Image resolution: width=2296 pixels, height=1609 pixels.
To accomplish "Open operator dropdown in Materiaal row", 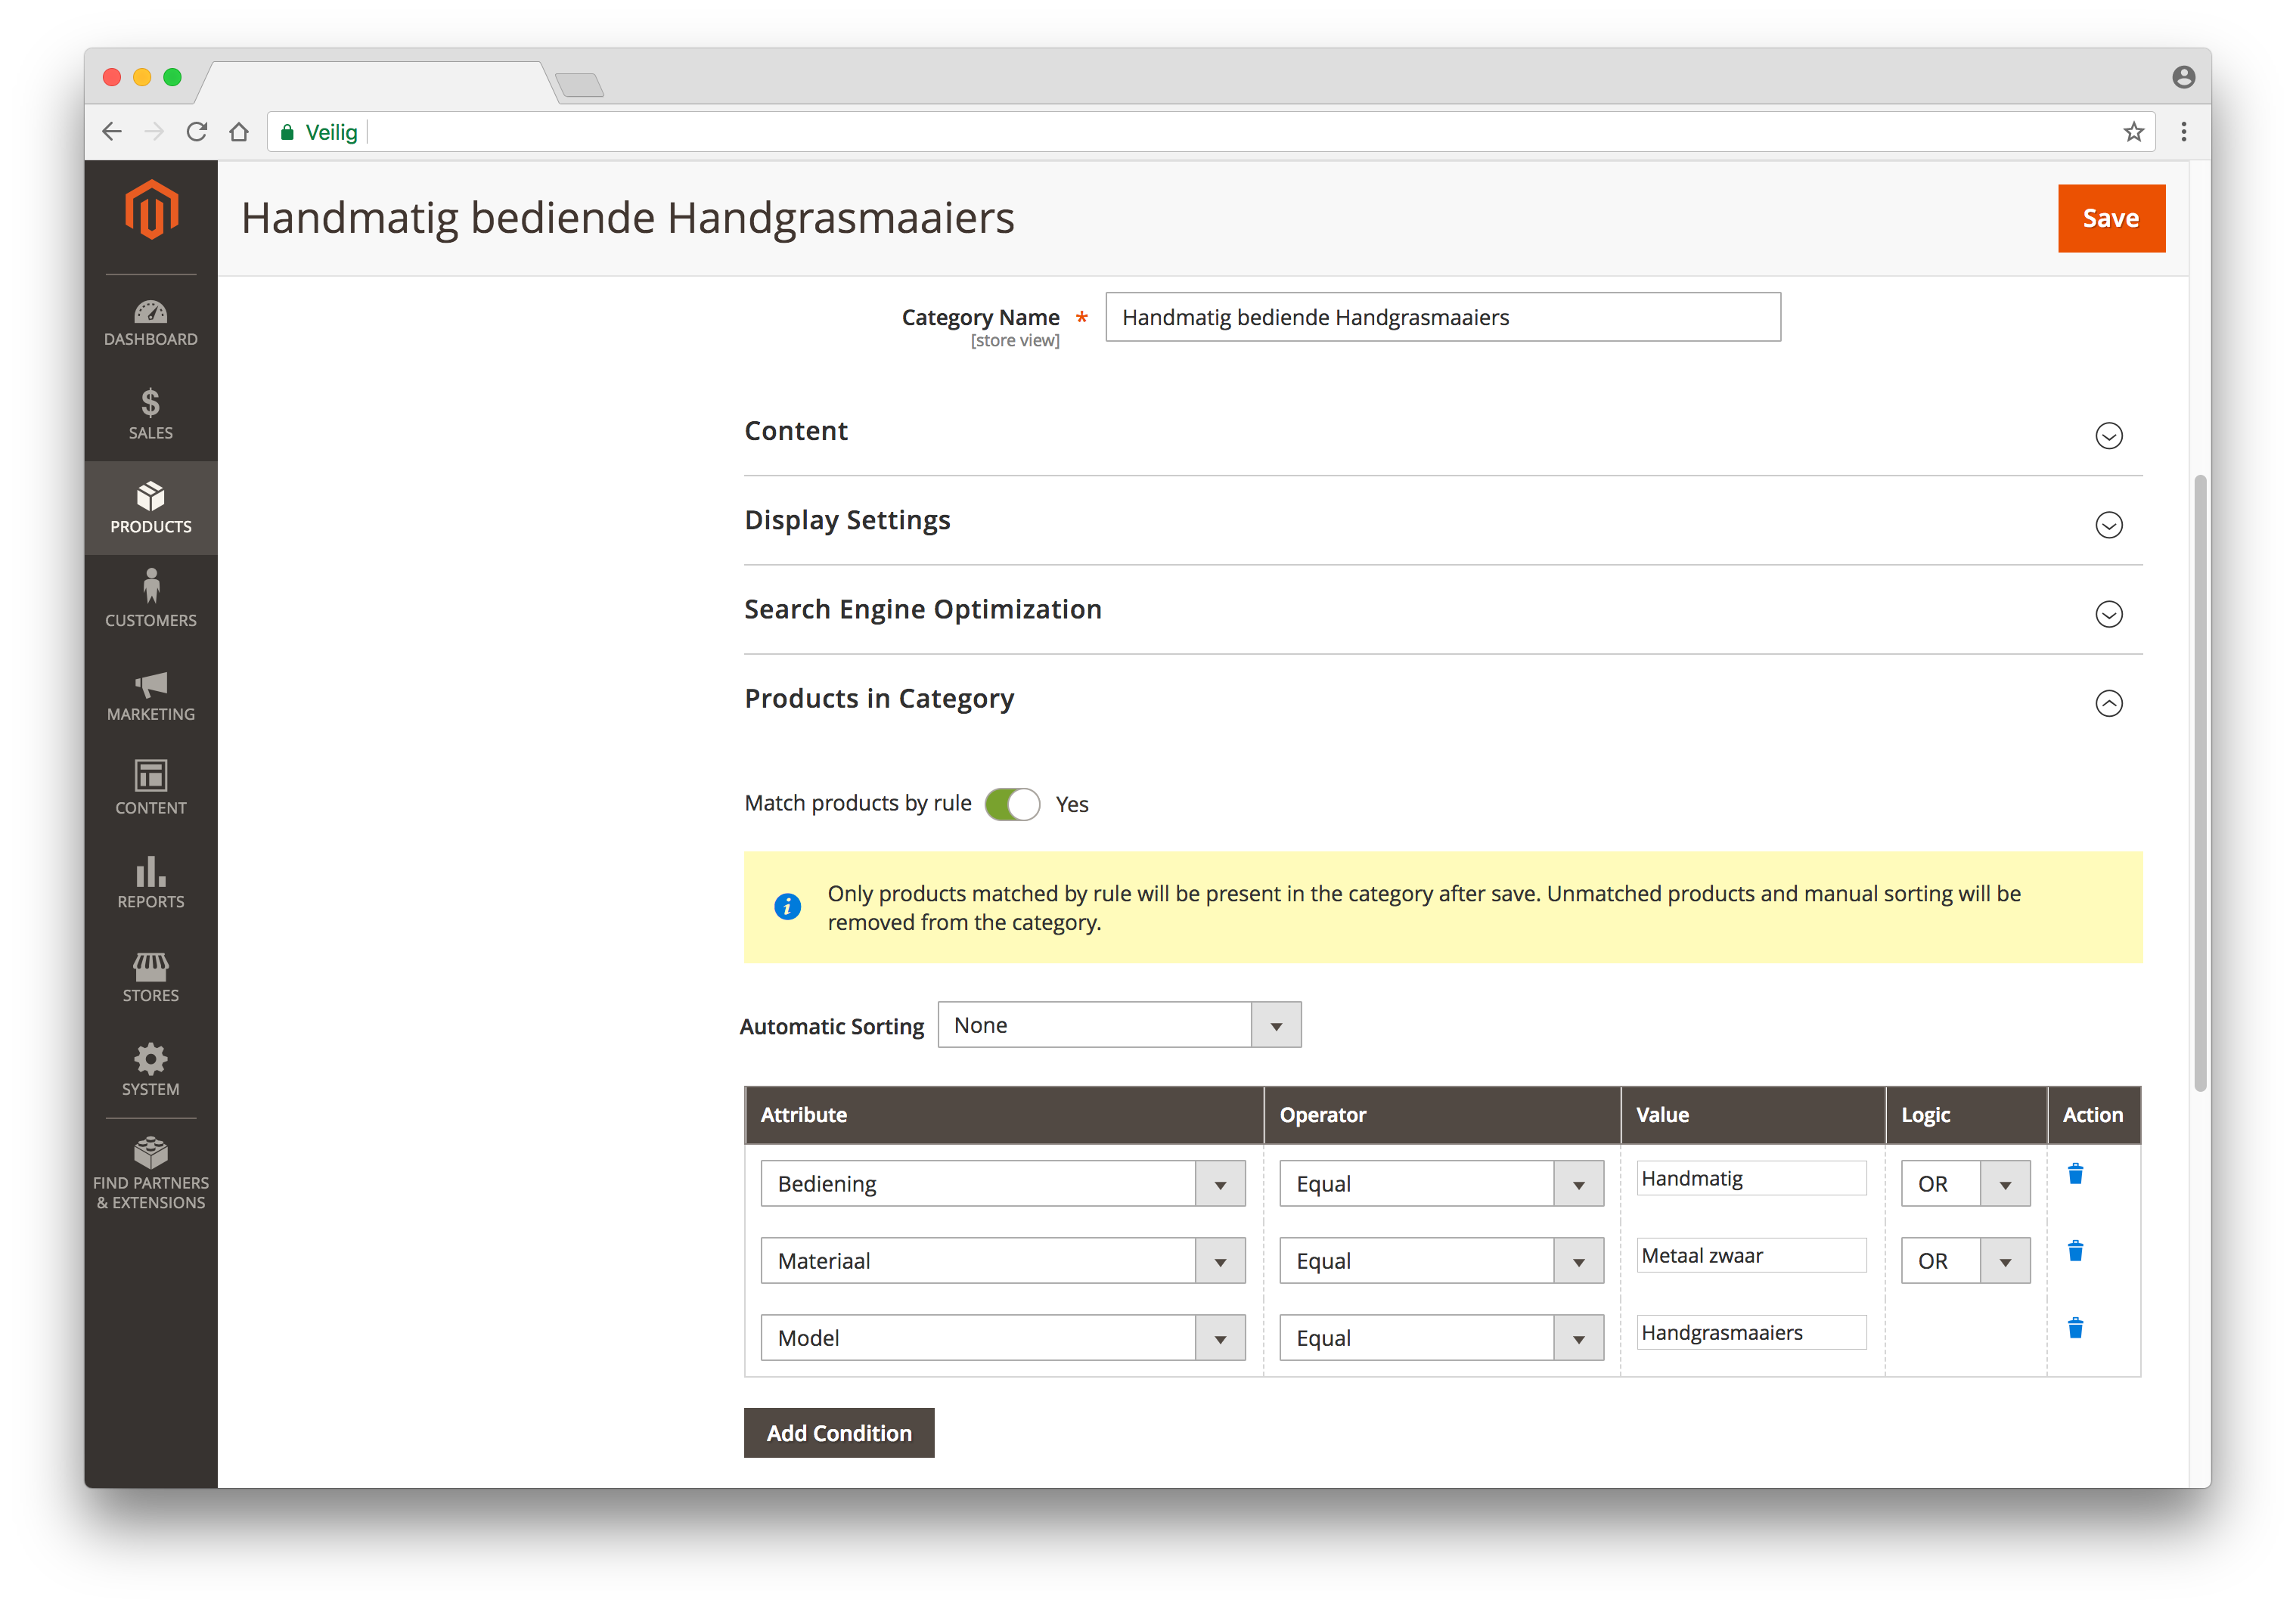I will tap(1441, 1261).
